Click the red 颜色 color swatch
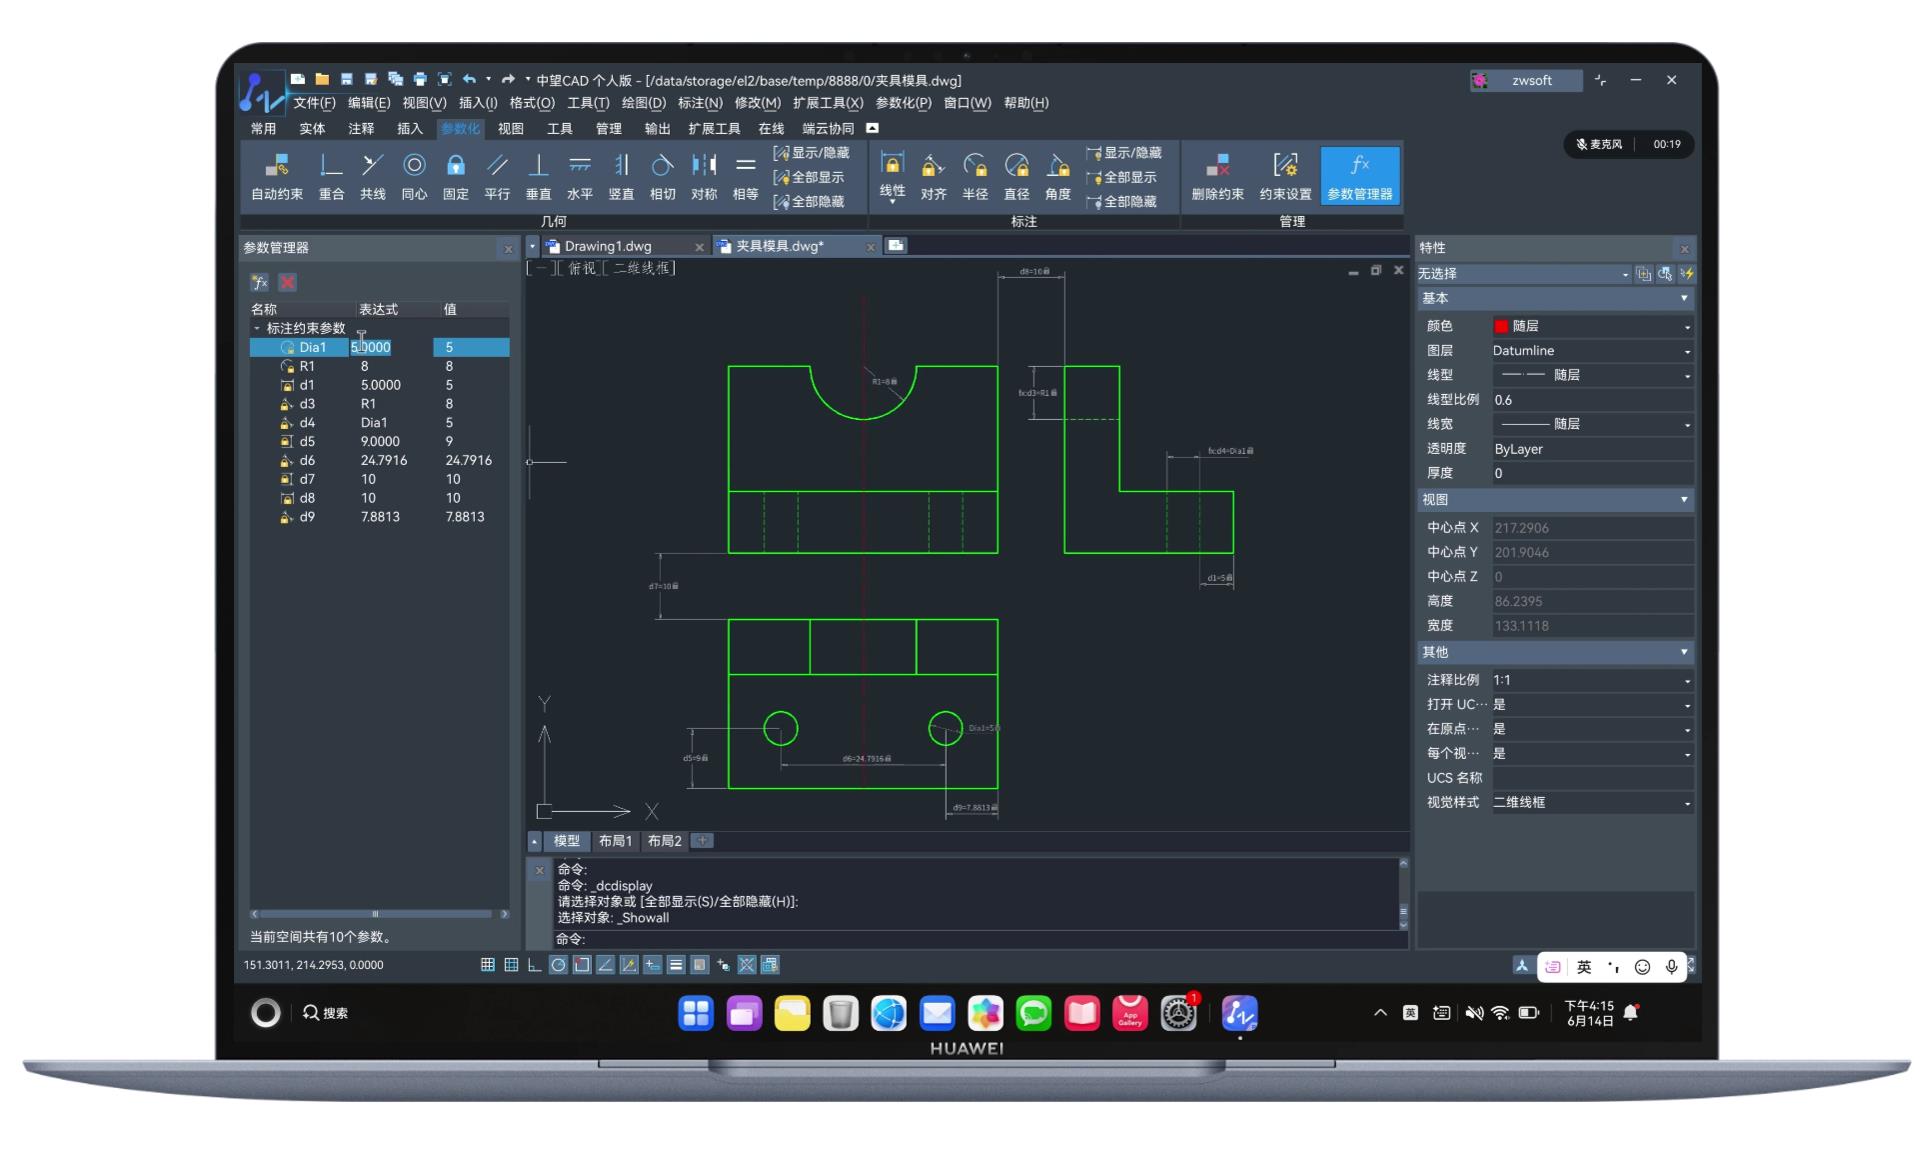 pos(1501,326)
